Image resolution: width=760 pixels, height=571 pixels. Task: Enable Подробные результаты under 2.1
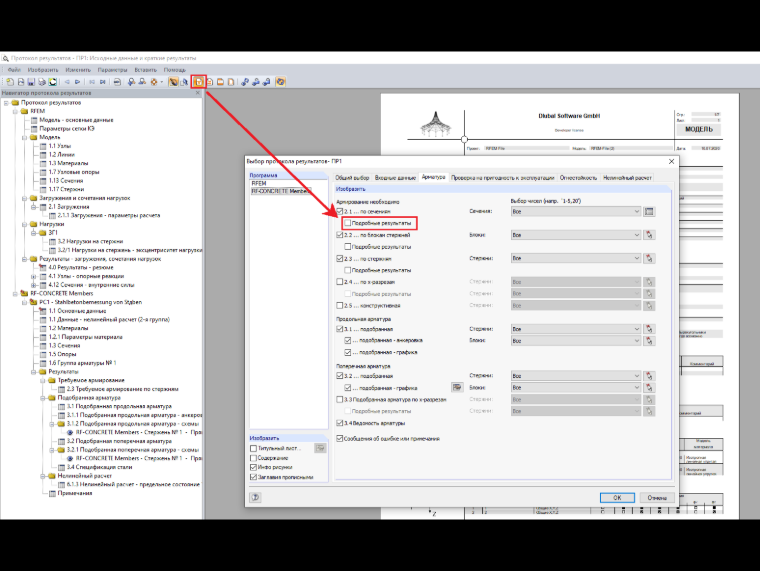(348, 223)
